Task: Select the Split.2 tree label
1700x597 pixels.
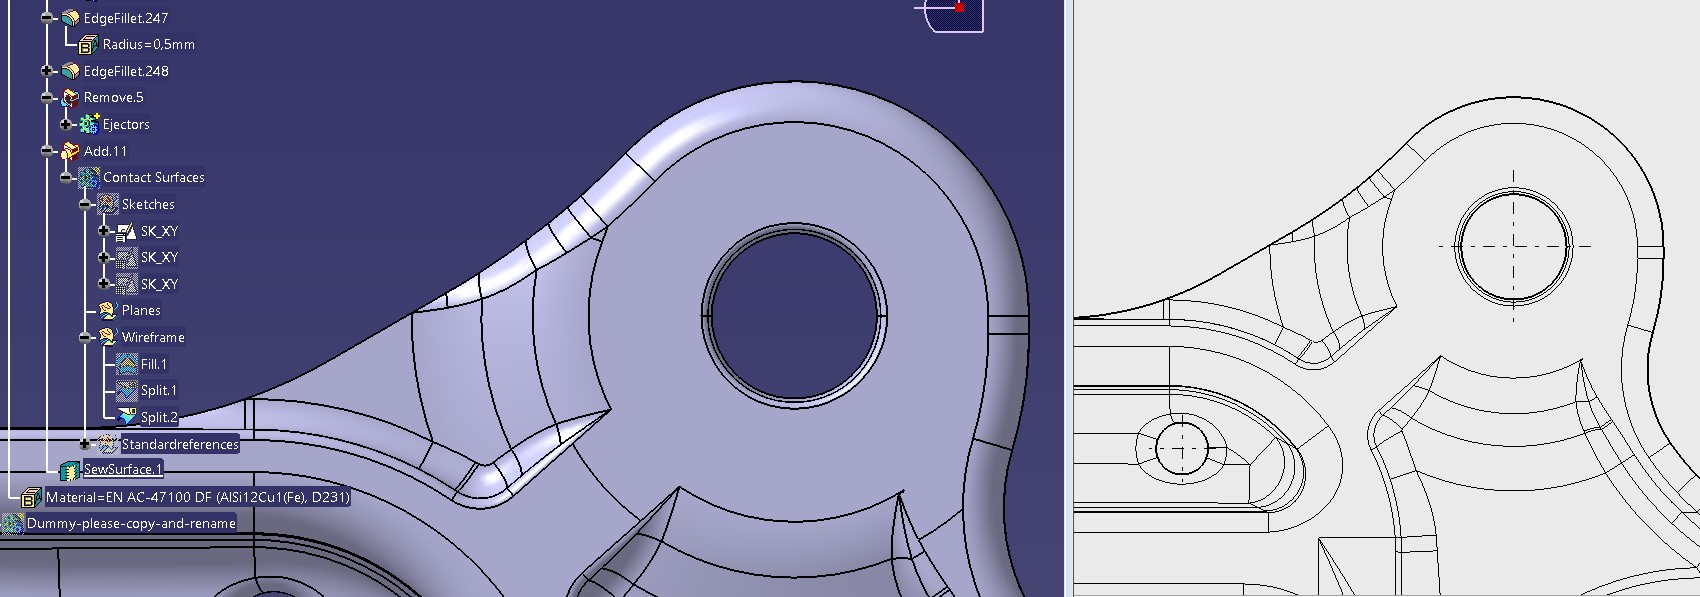Action: point(159,417)
